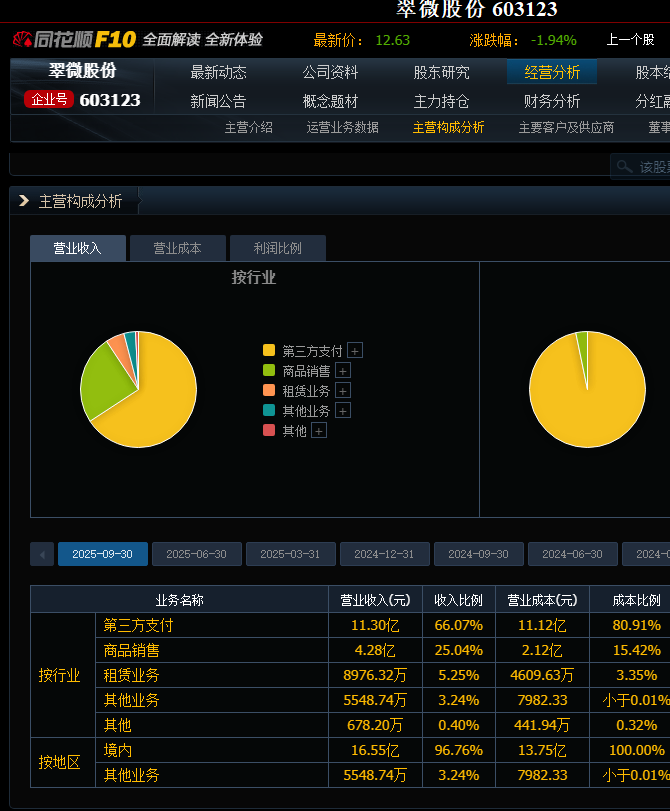670x811 pixels.
Task: Click the 企业号 red badge
Action: [x=49, y=99]
